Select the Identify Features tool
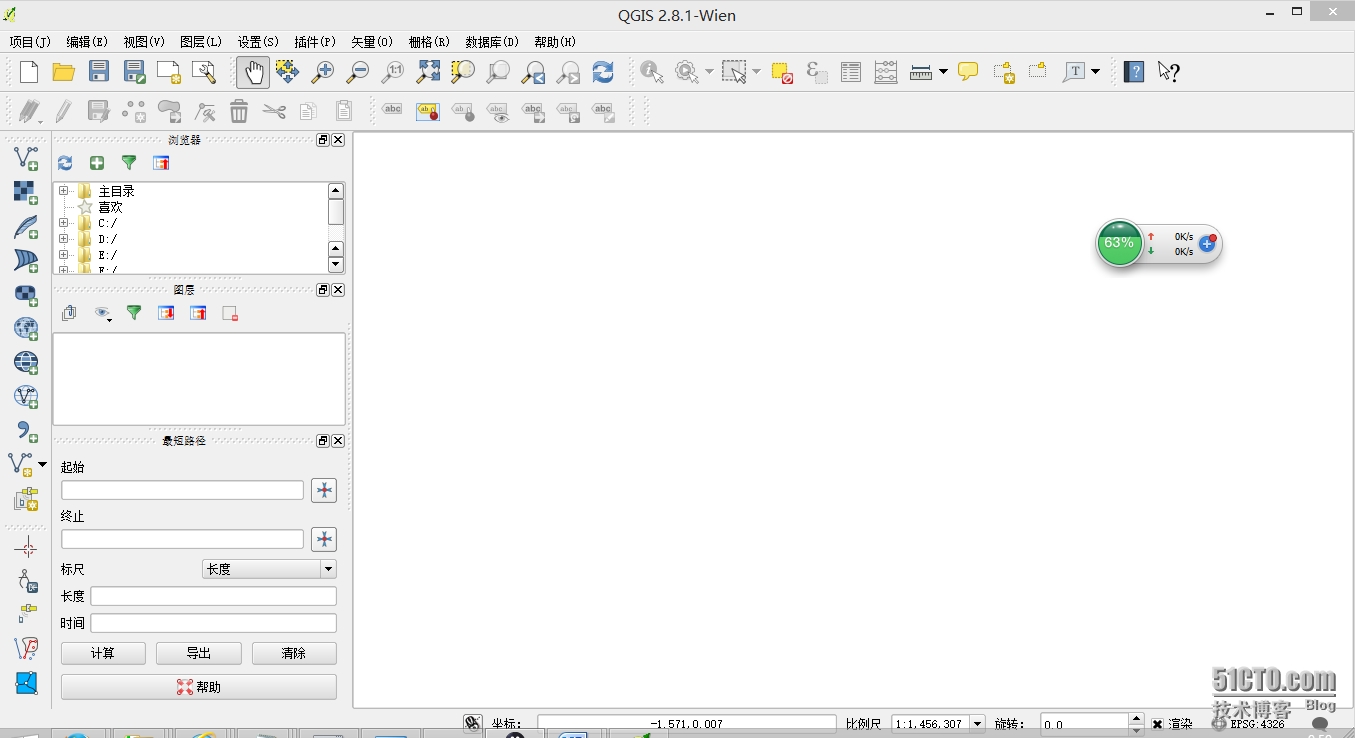 click(x=652, y=72)
